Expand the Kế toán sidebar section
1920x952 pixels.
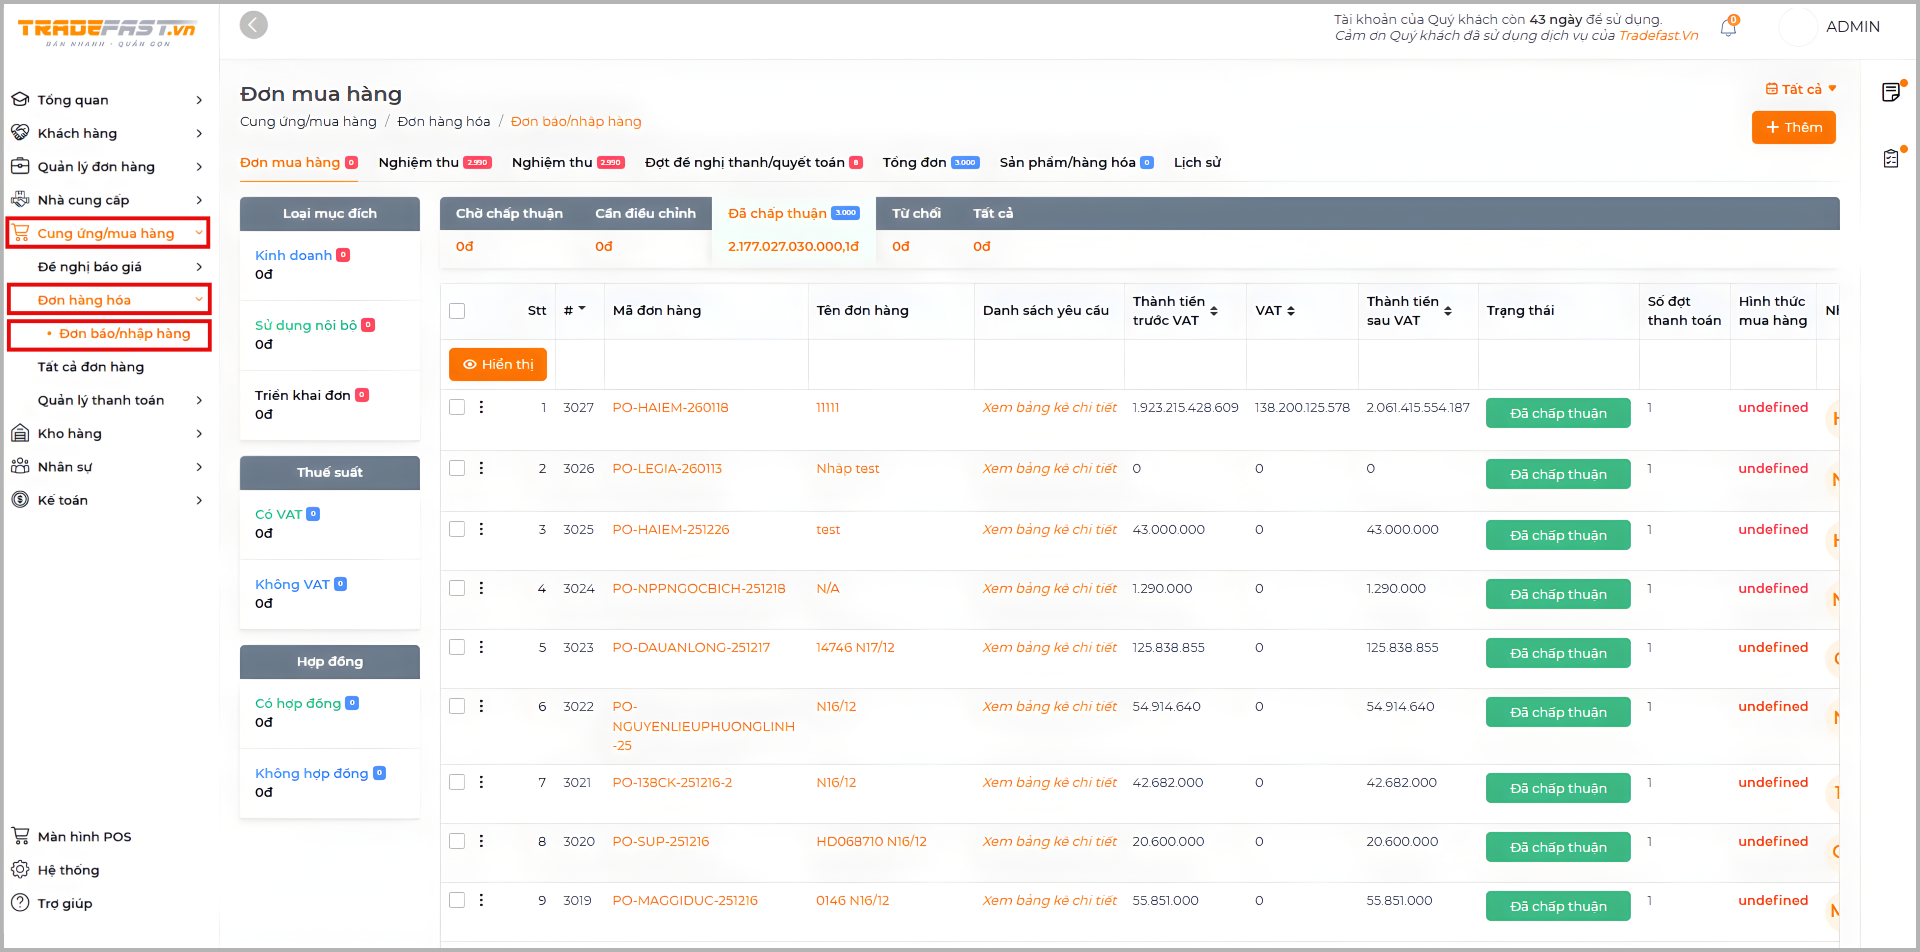tap(106, 500)
